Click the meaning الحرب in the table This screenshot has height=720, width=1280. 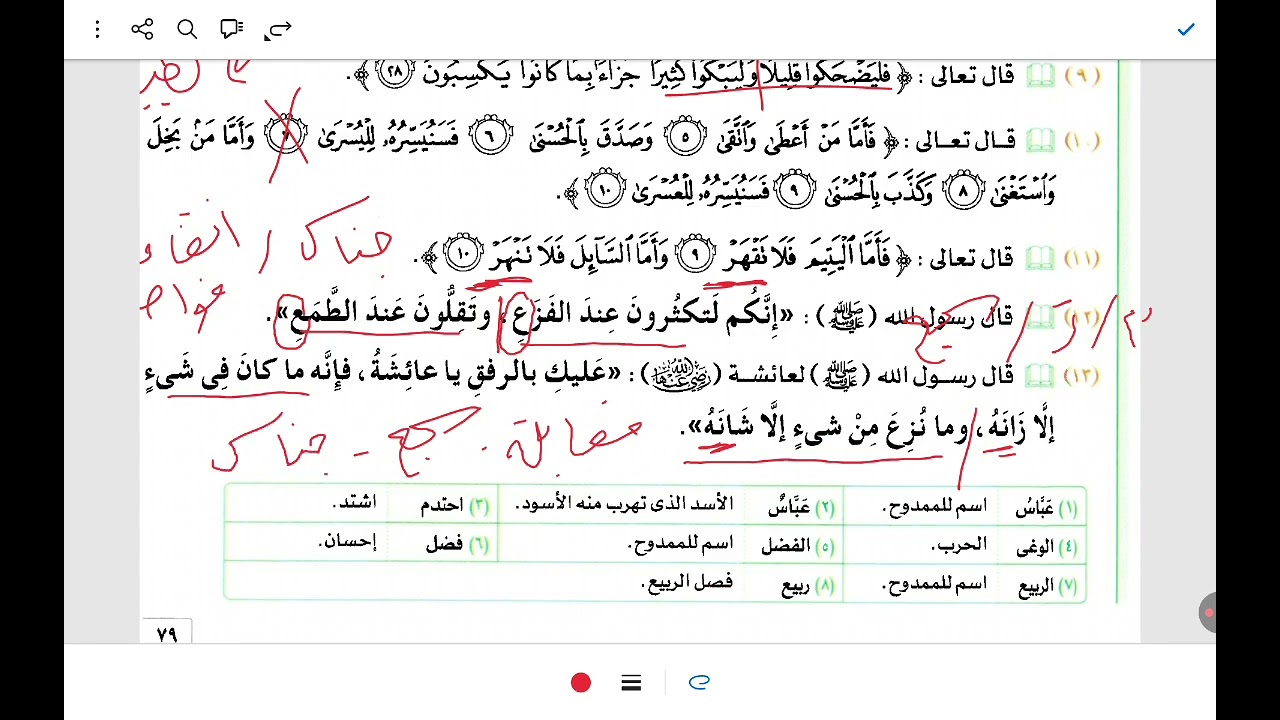(x=959, y=545)
